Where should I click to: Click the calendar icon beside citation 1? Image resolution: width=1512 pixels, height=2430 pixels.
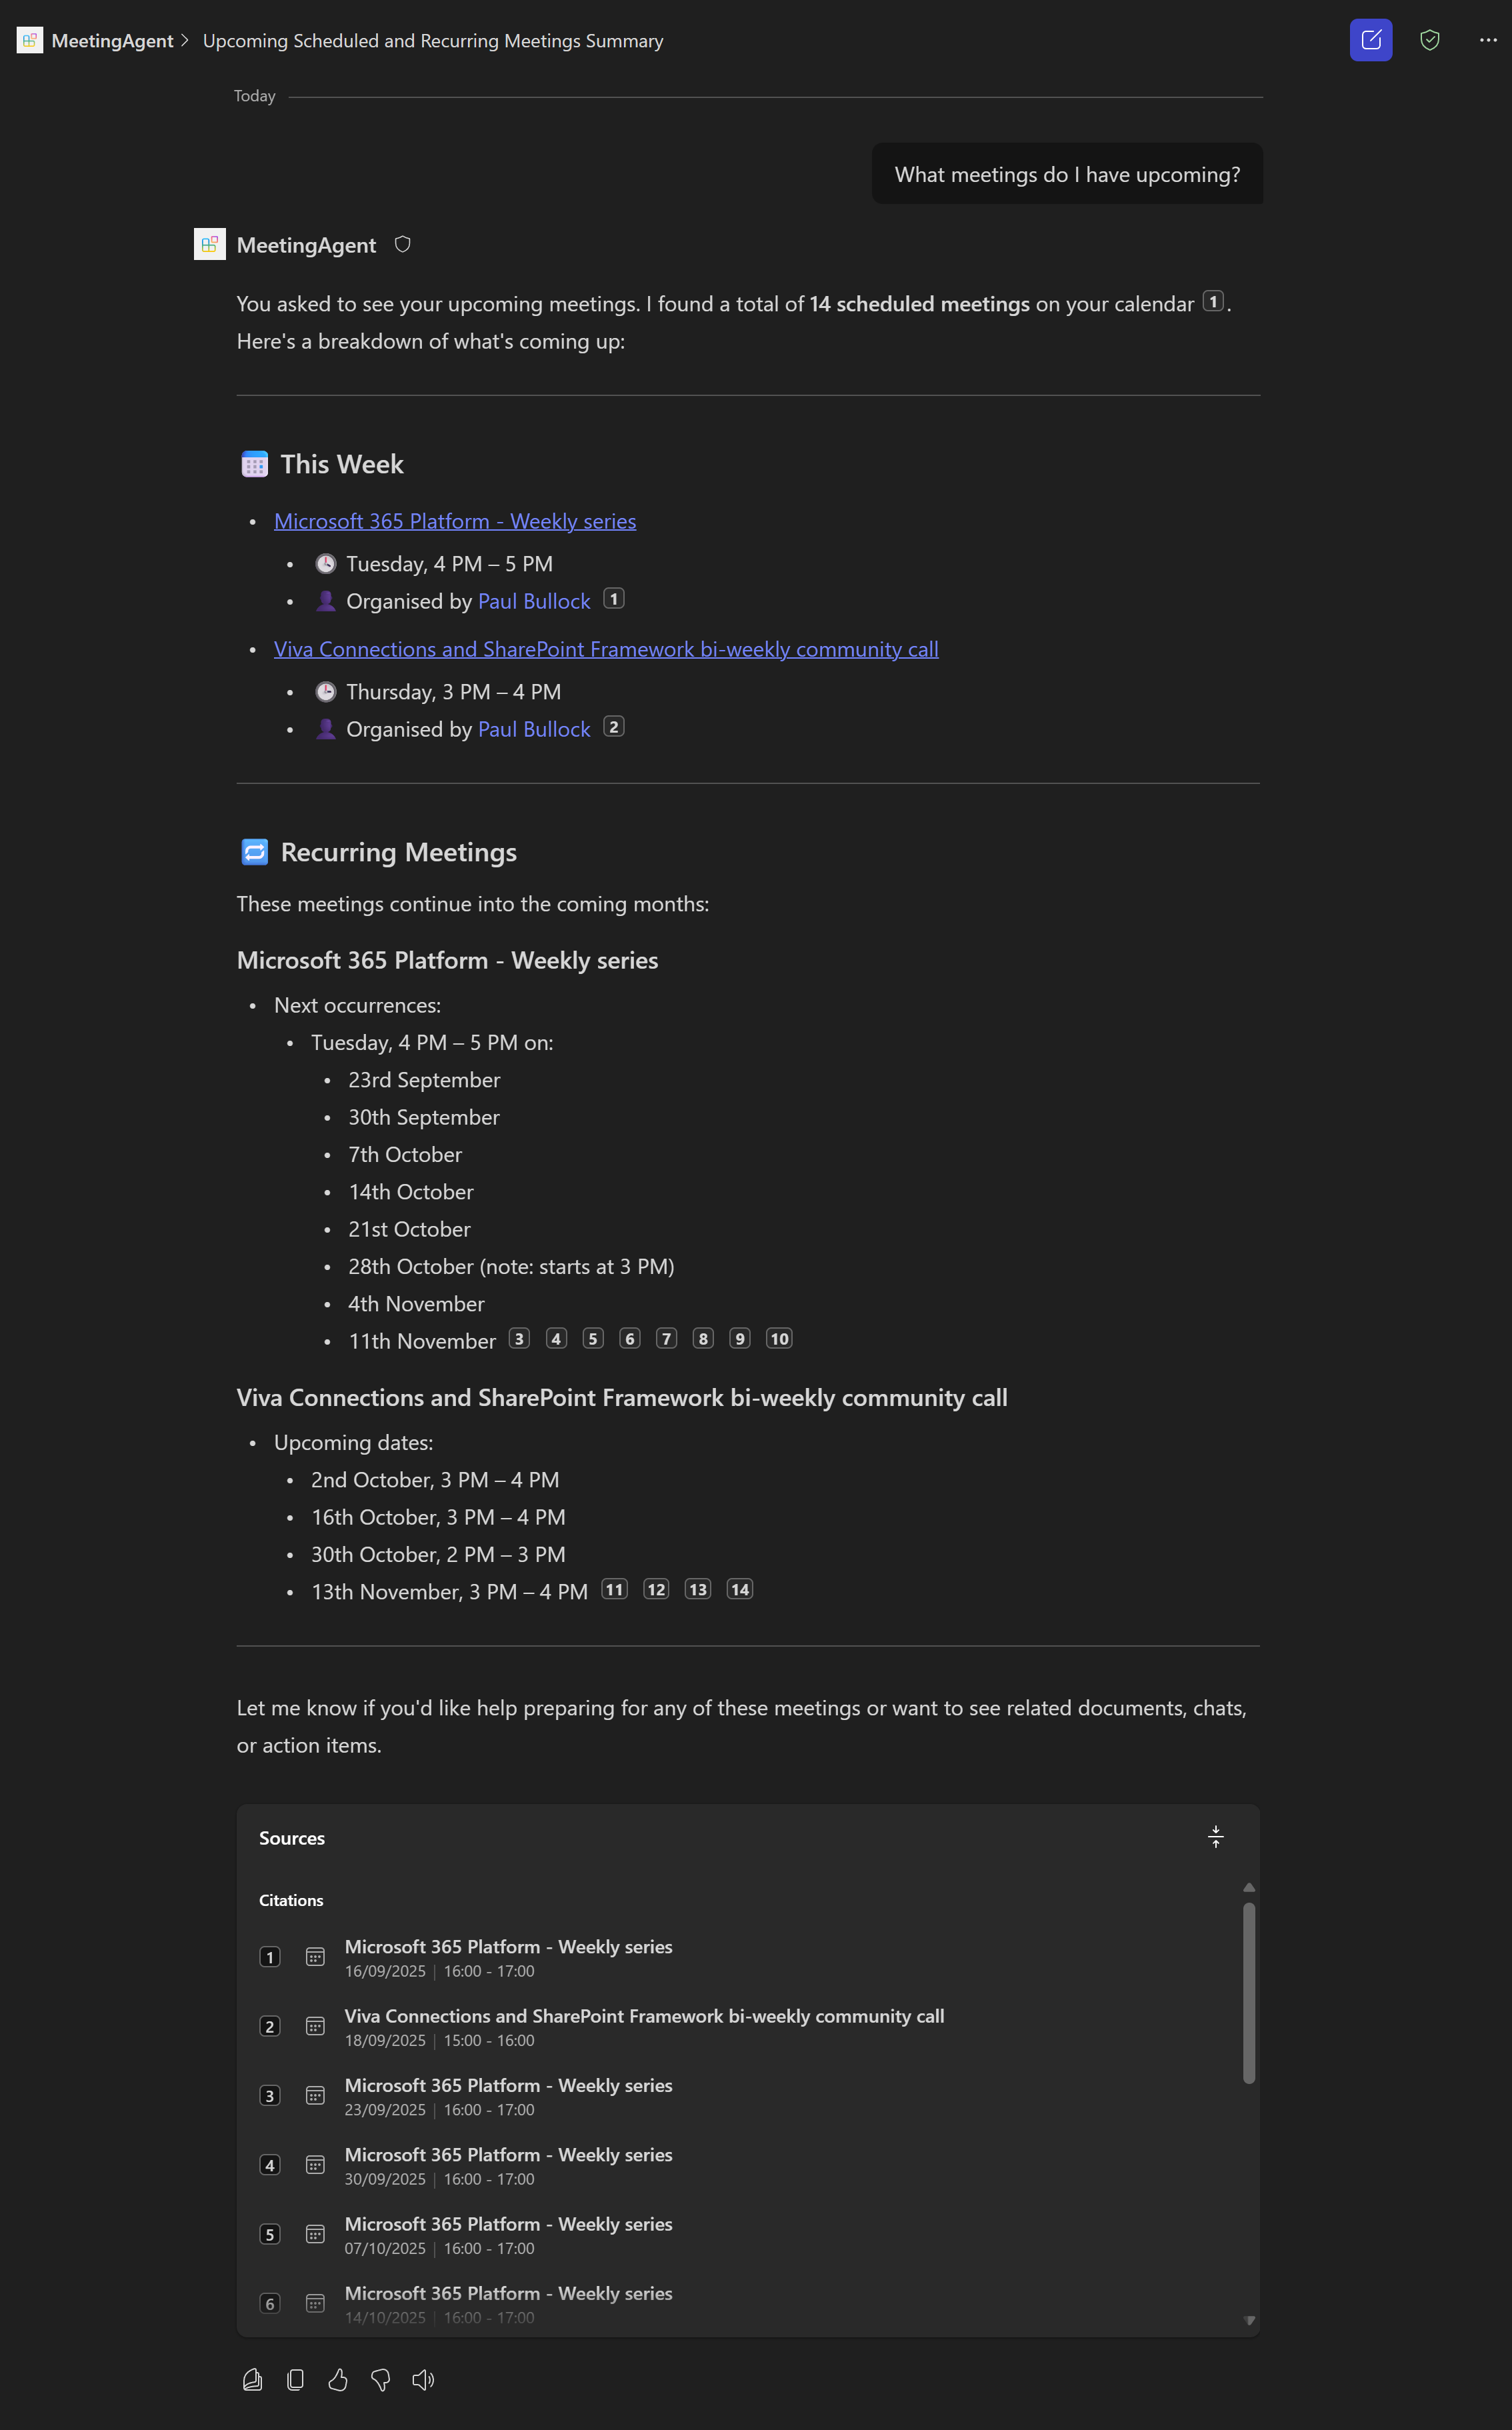click(315, 1957)
